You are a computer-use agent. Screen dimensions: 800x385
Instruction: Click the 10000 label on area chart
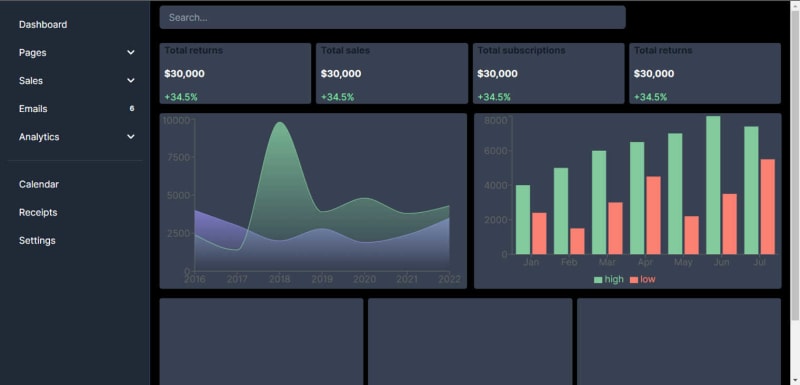(176, 120)
